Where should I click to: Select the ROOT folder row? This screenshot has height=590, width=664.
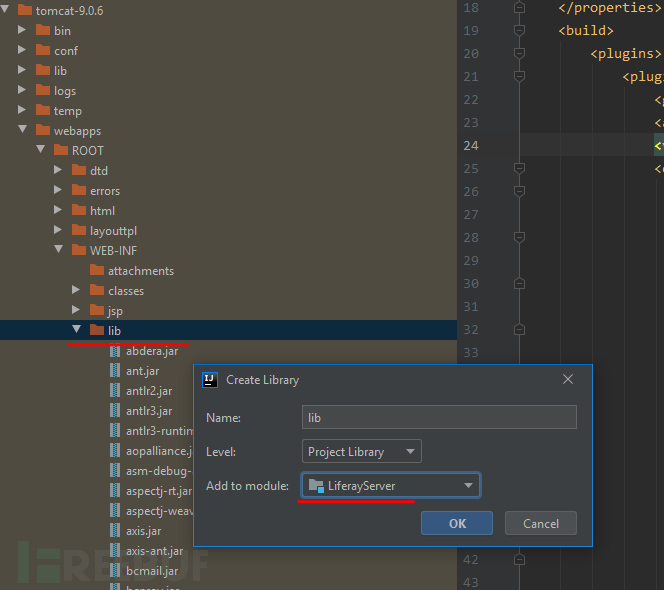click(x=228, y=150)
